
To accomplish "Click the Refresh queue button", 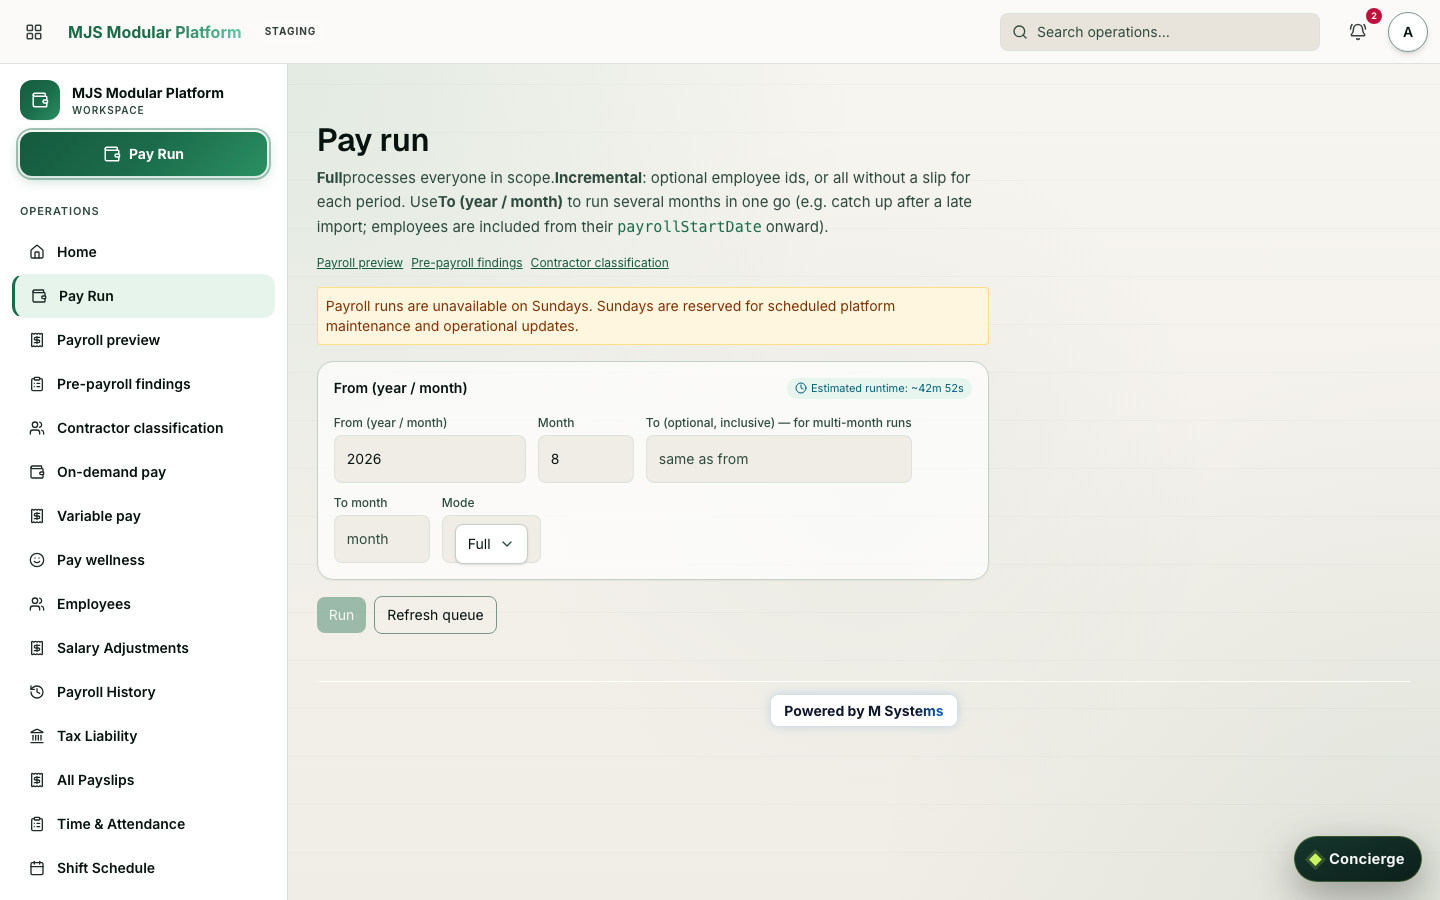I will coord(435,615).
